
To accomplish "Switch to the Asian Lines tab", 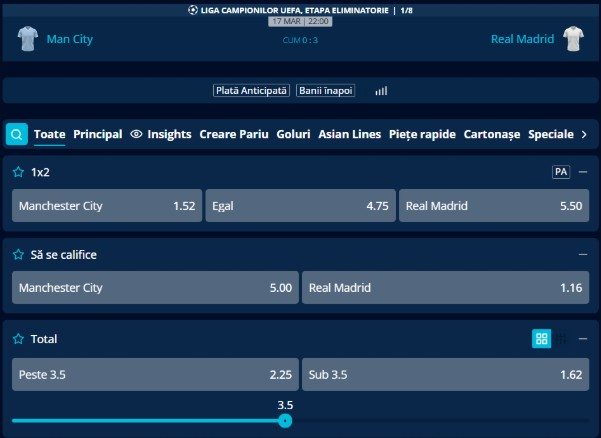I will [x=349, y=134].
